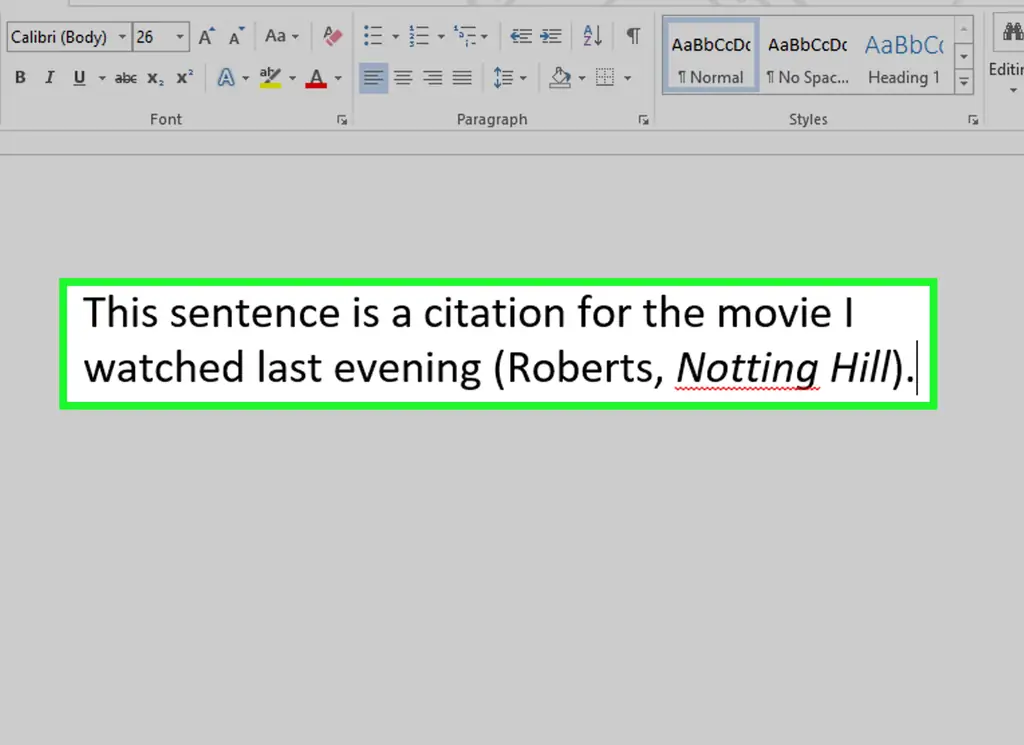Click the Subscript button
The image size is (1024, 745).
click(x=155, y=78)
